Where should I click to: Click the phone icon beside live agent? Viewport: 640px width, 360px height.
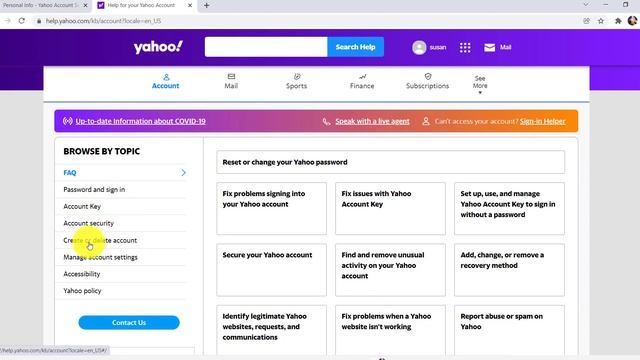pos(326,122)
